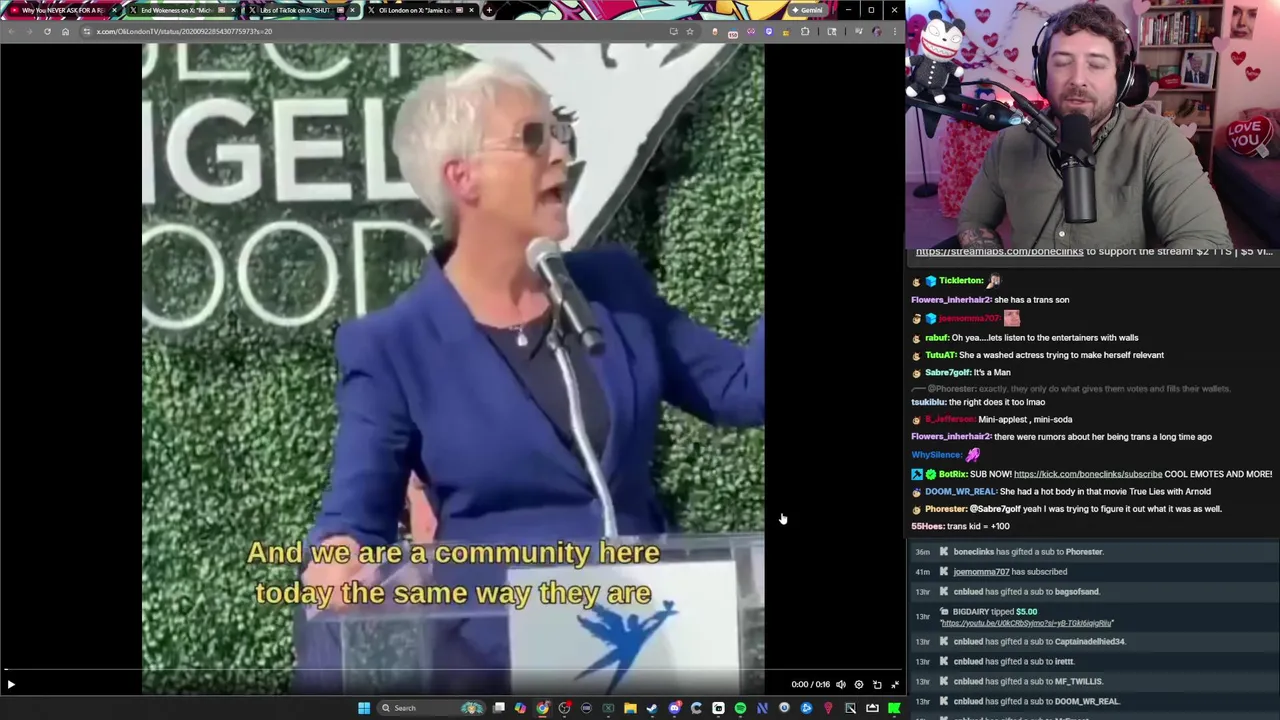Bookmark this page with the star icon

[690, 31]
